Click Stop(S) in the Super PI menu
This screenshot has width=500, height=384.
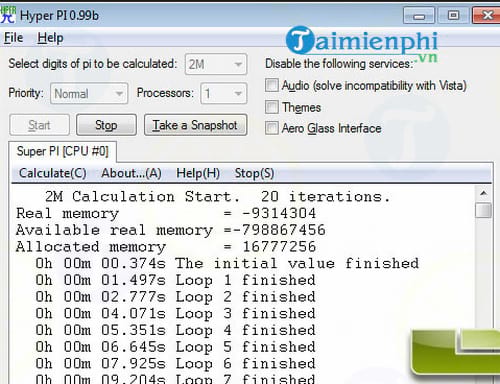coord(254,173)
